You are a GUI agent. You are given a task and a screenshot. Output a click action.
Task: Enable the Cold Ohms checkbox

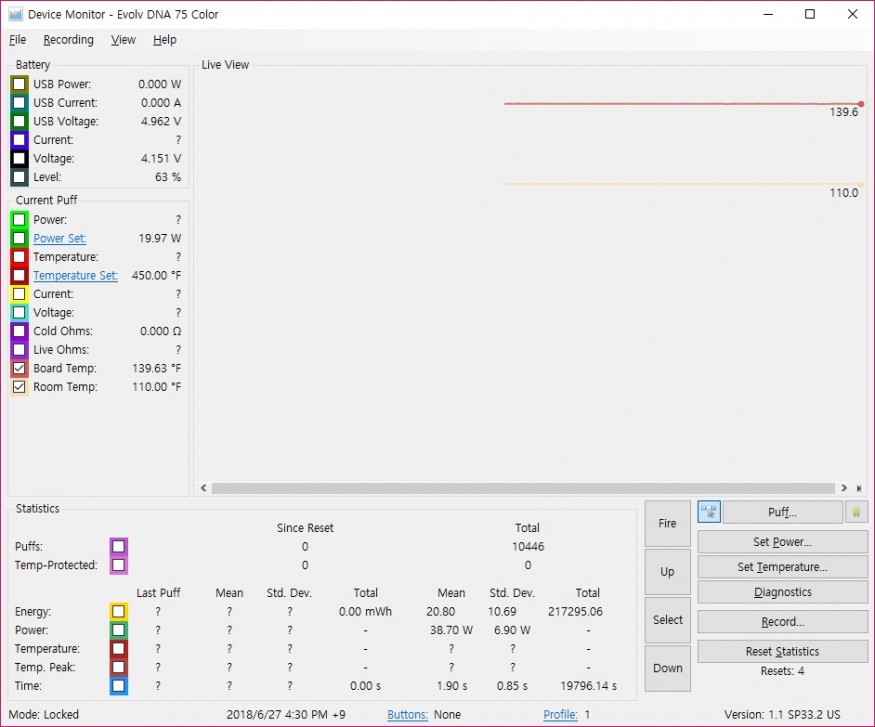pos(19,331)
